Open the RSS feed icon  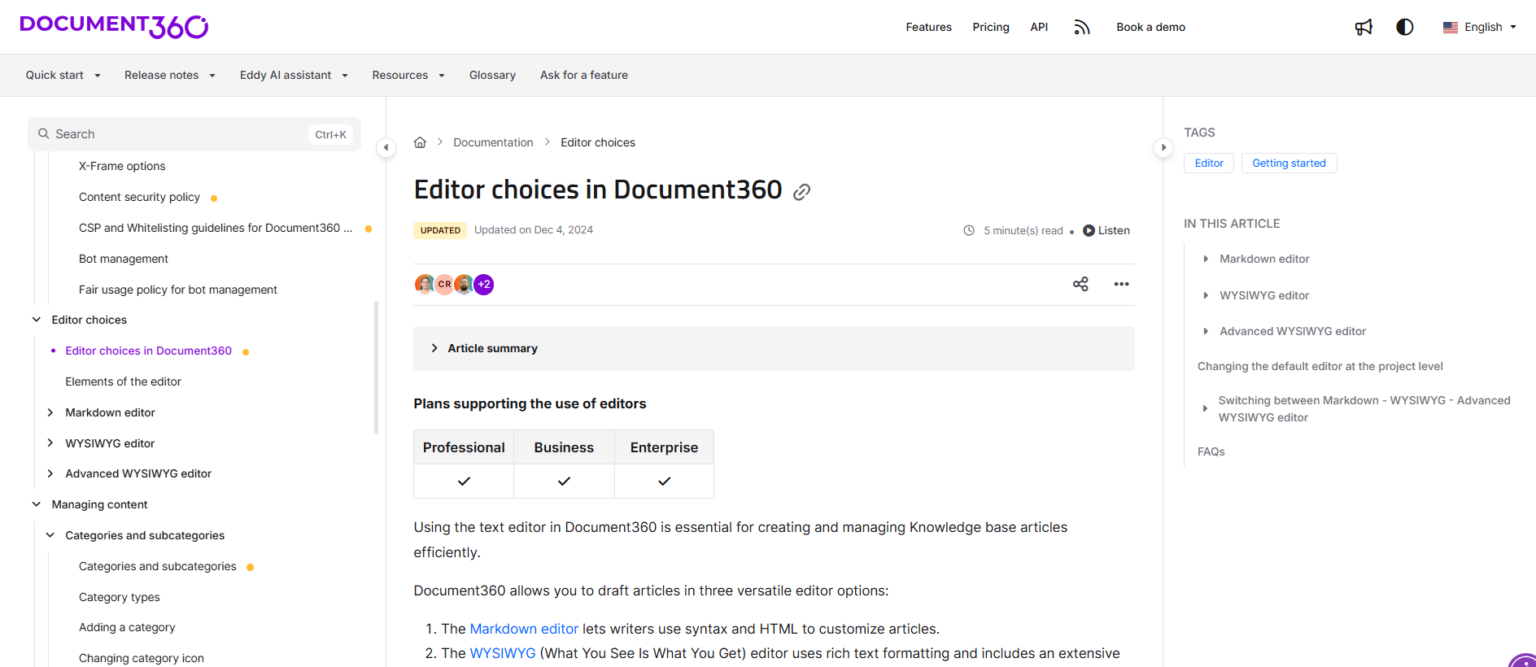click(x=1082, y=27)
